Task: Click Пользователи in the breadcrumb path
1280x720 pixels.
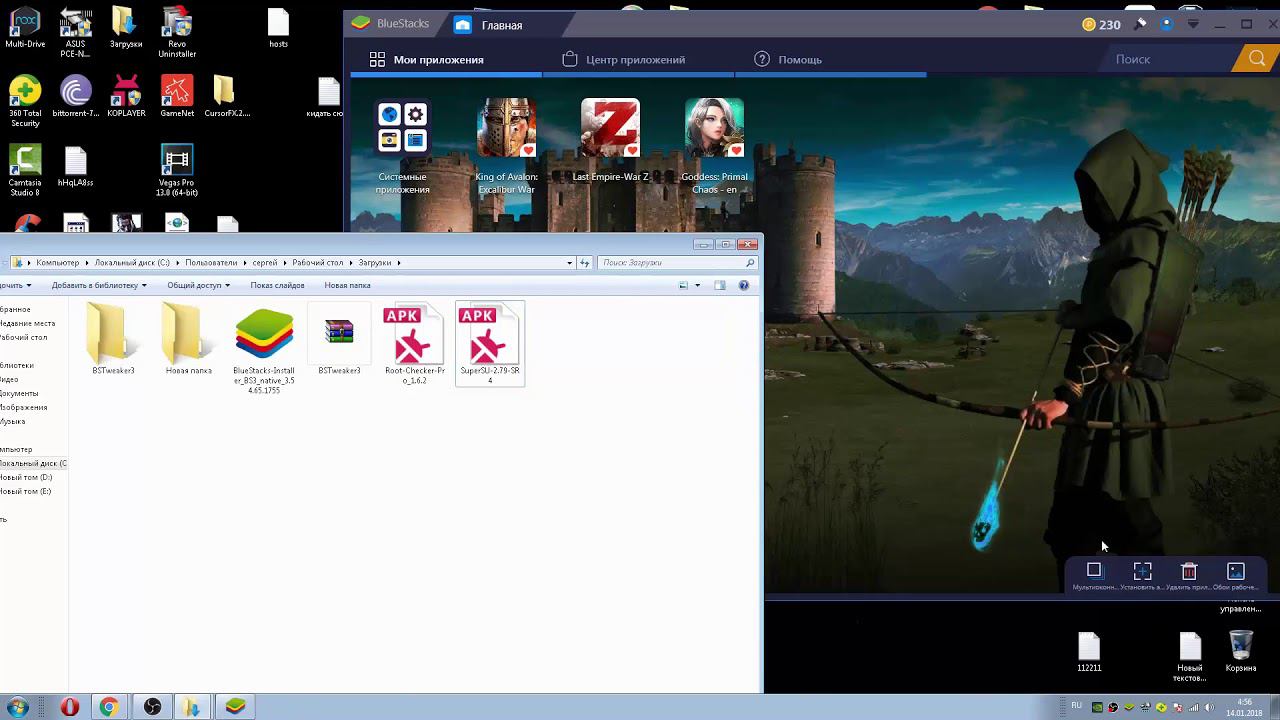Action: [211, 263]
